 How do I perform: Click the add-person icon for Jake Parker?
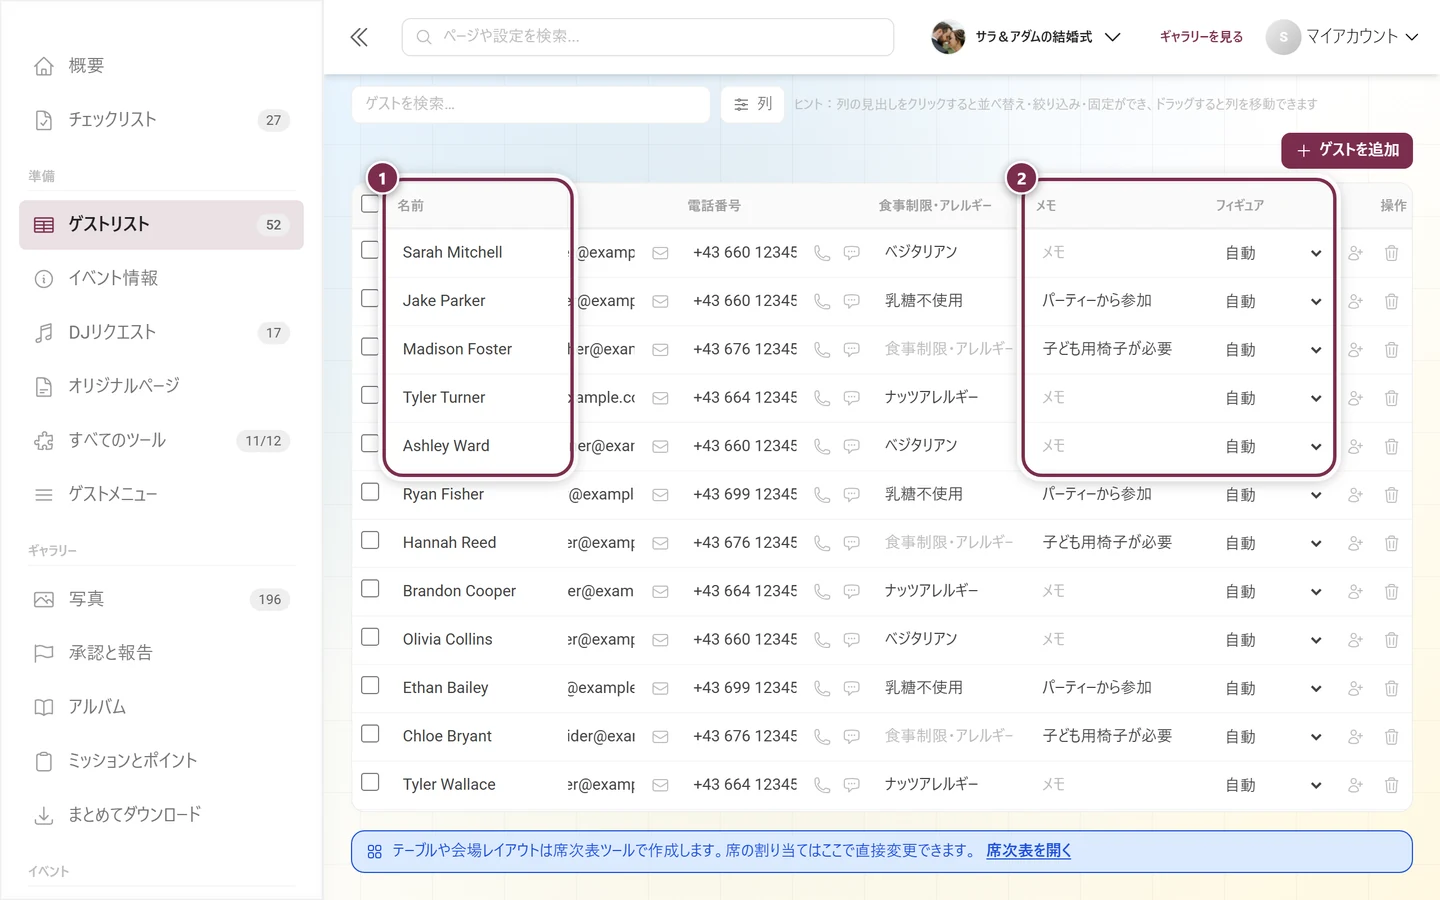tap(1355, 302)
